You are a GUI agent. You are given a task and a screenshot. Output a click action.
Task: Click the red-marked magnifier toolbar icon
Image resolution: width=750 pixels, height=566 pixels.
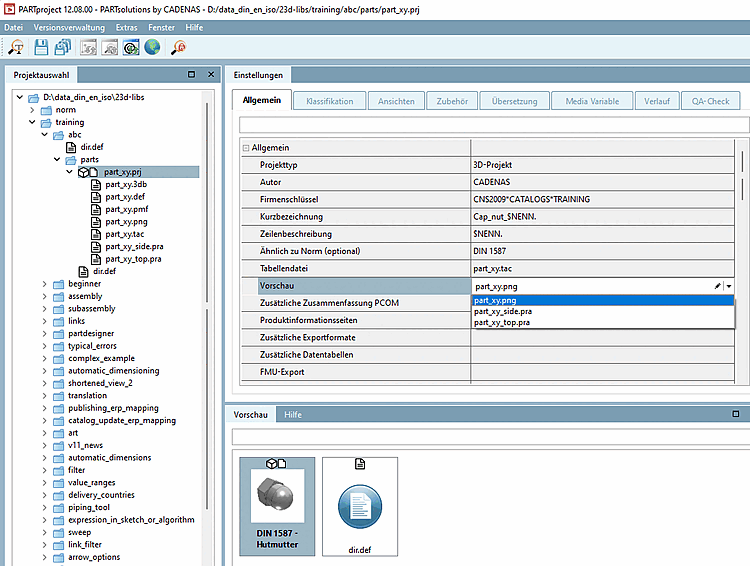coord(179,47)
